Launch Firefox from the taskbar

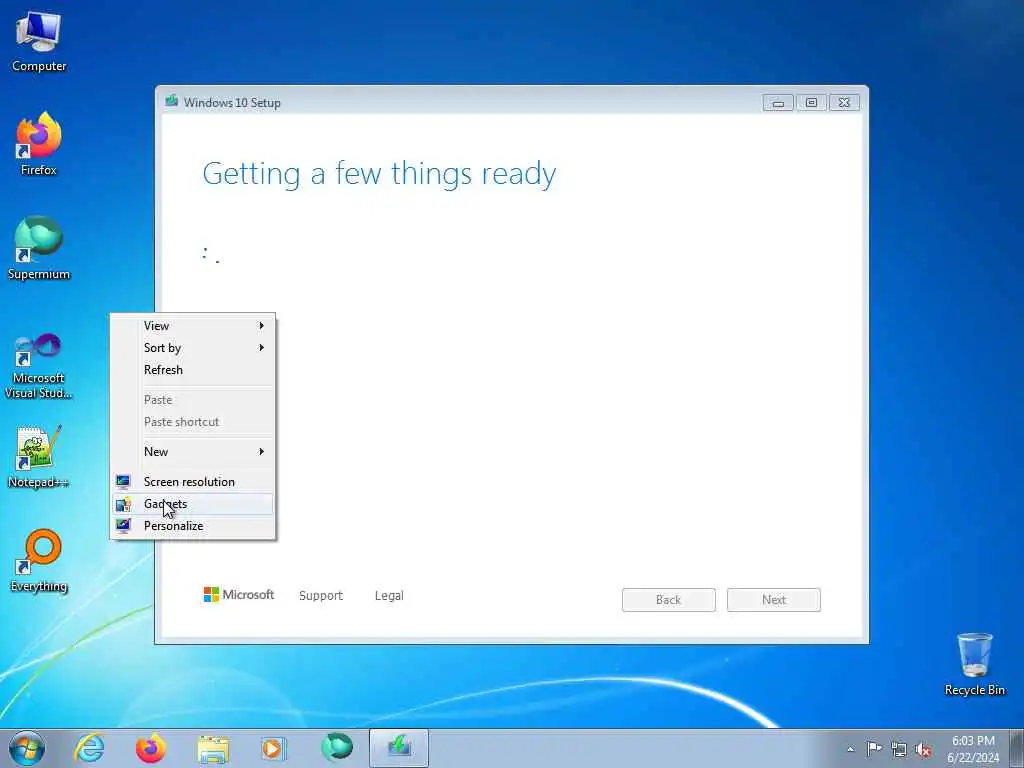[150, 748]
